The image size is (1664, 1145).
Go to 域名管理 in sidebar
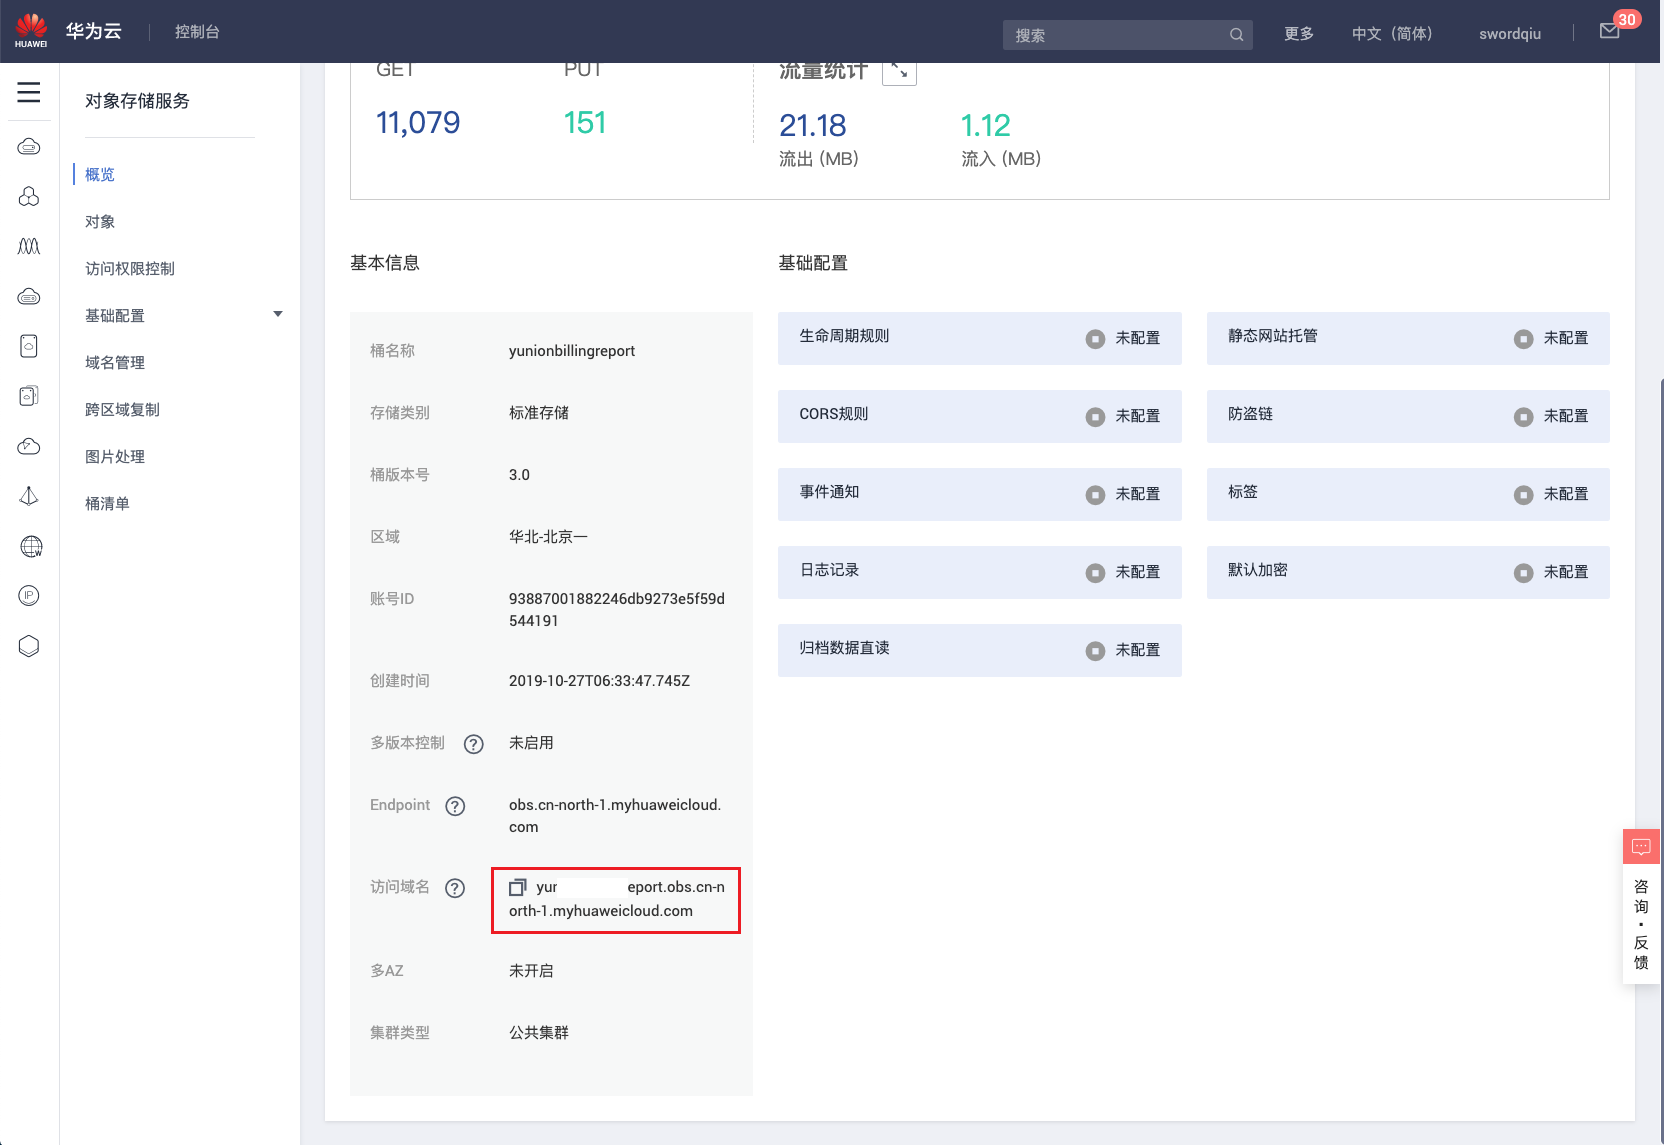[x=115, y=363]
